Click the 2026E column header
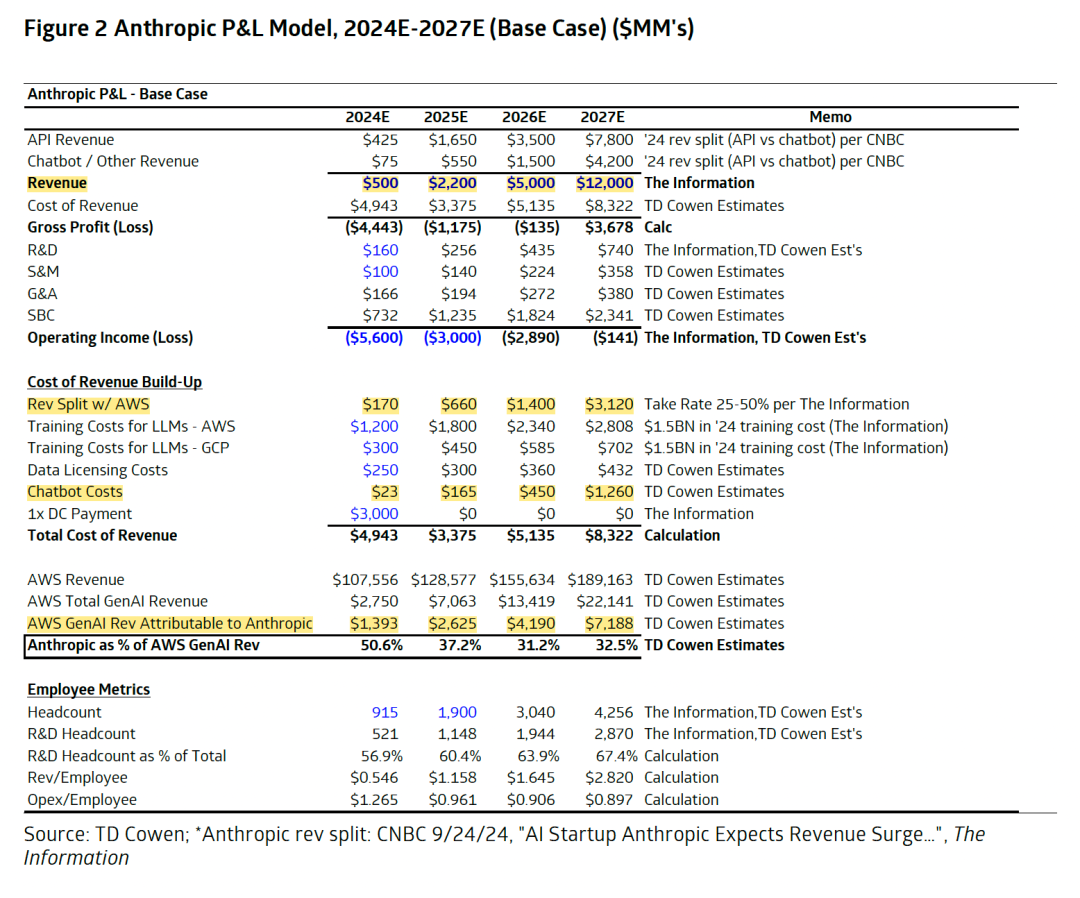Screen dimensions: 1080x898 (x=524, y=117)
